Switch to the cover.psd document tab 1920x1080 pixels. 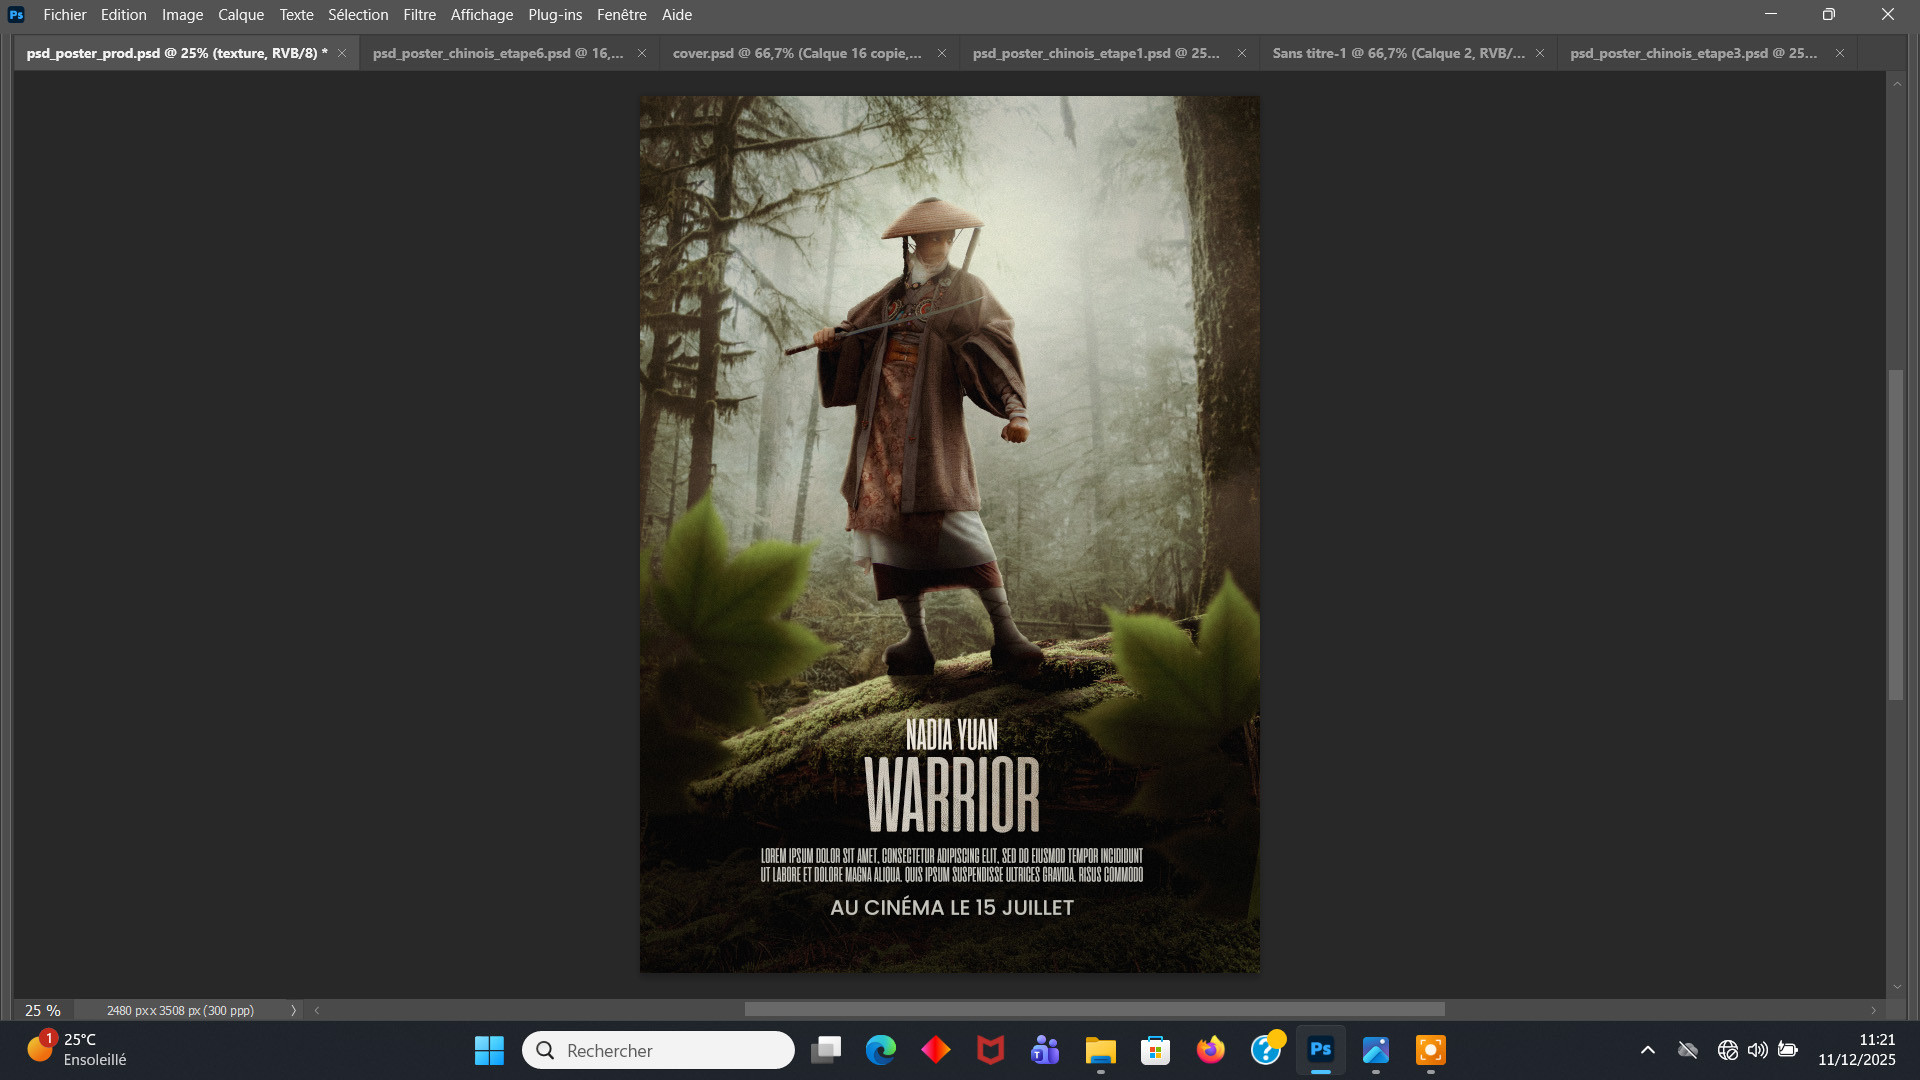tap(796, 53)
